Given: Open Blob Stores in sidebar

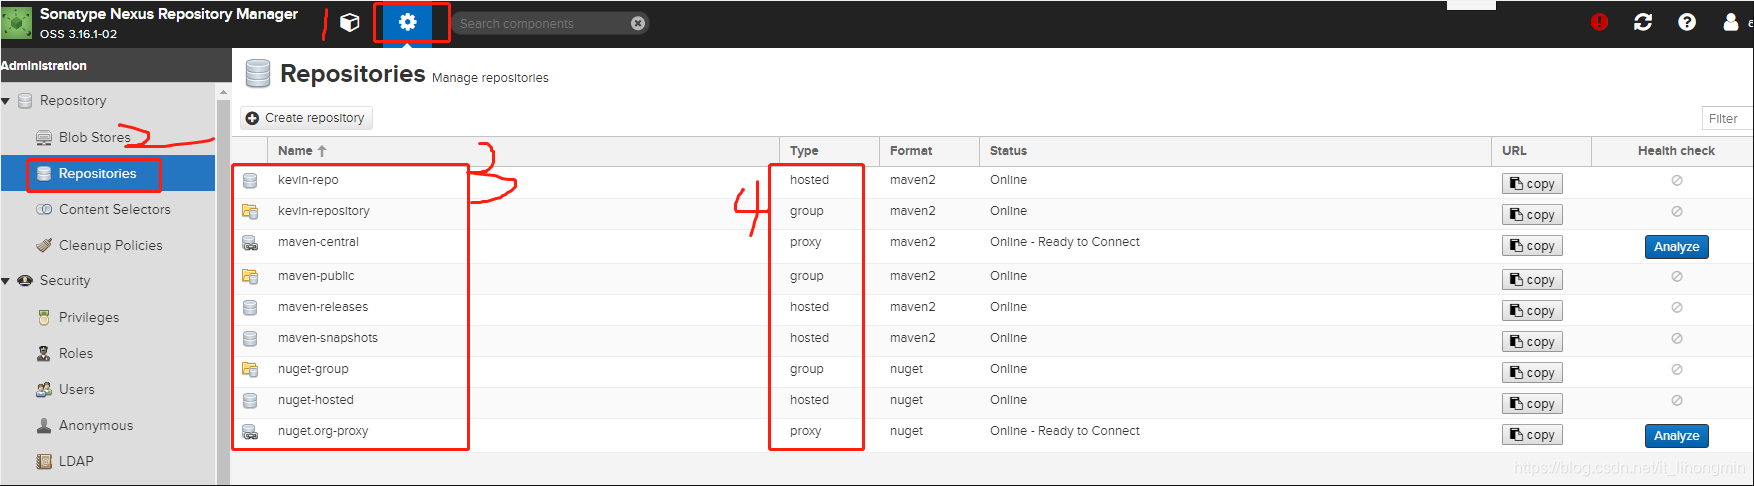Looking at the screenshot, I should click(94, 137).
